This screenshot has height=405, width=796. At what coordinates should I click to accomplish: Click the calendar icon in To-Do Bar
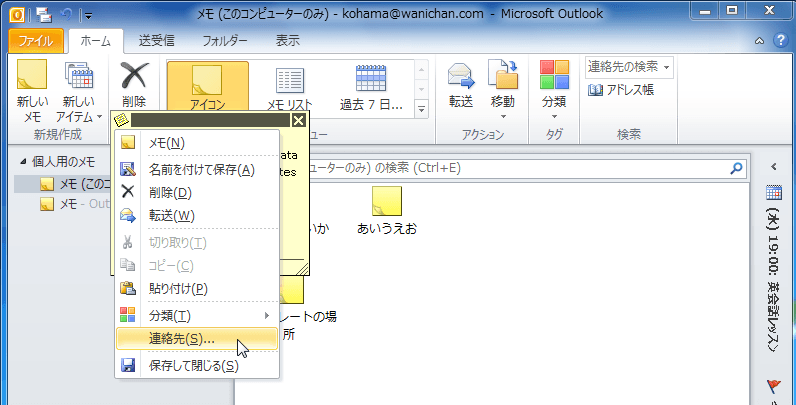pyautogui.click(x=774, y=193)
